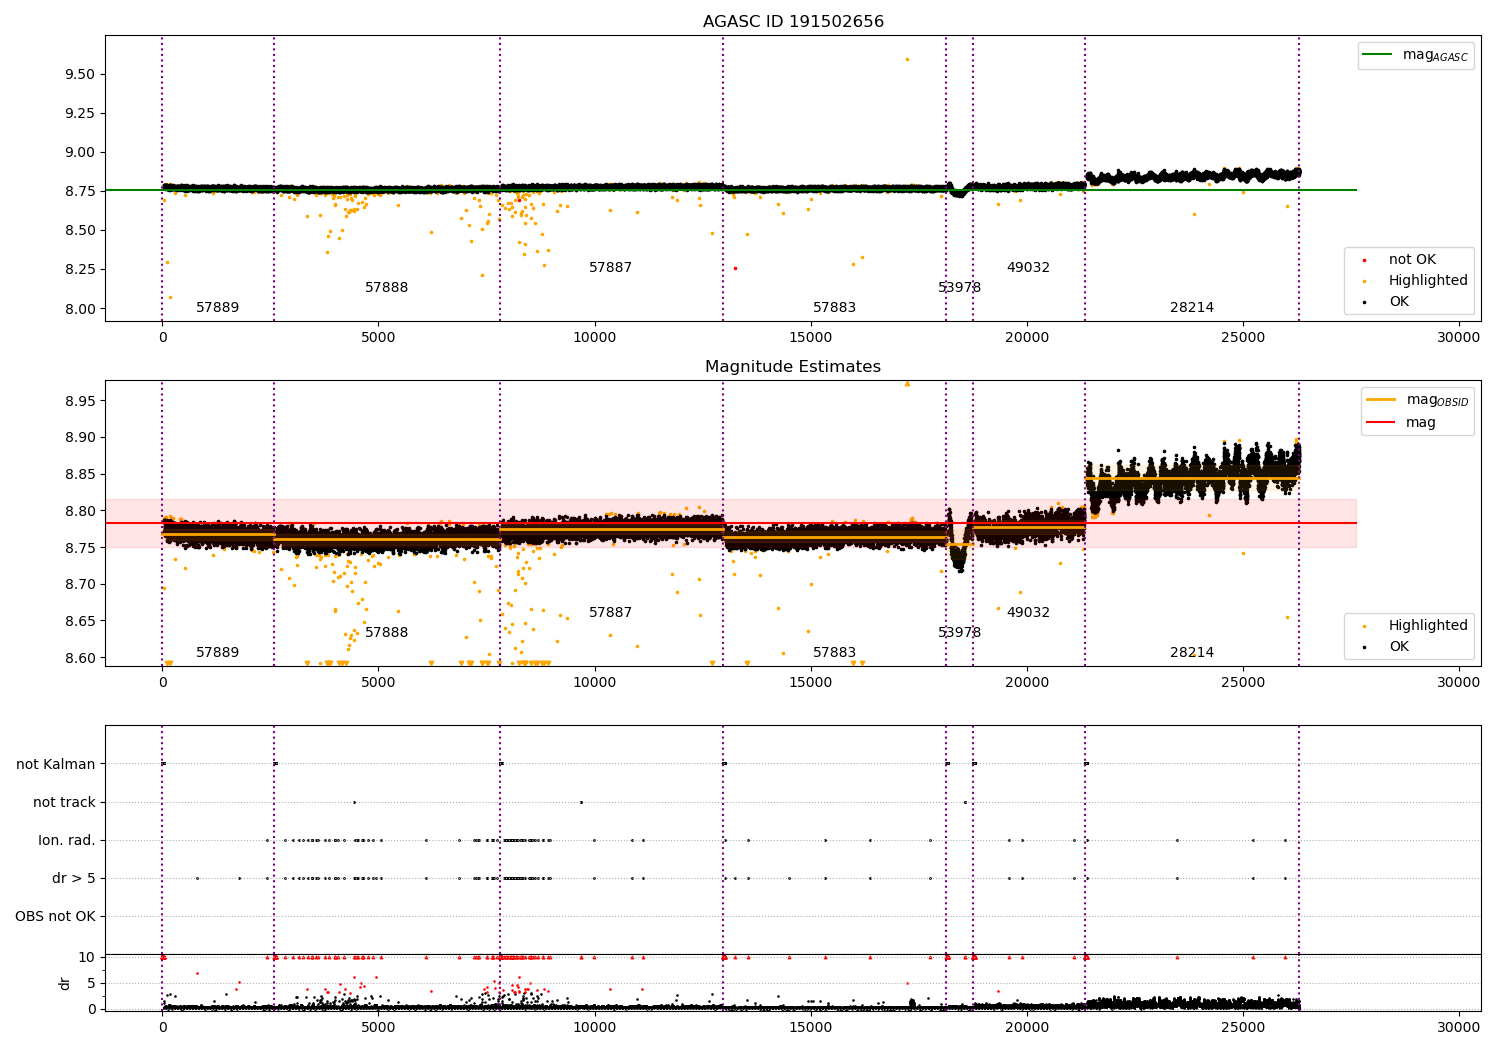
Task: Click the 15000 x-axis tick of bottom plot
Action: [x=810, y=1028]
